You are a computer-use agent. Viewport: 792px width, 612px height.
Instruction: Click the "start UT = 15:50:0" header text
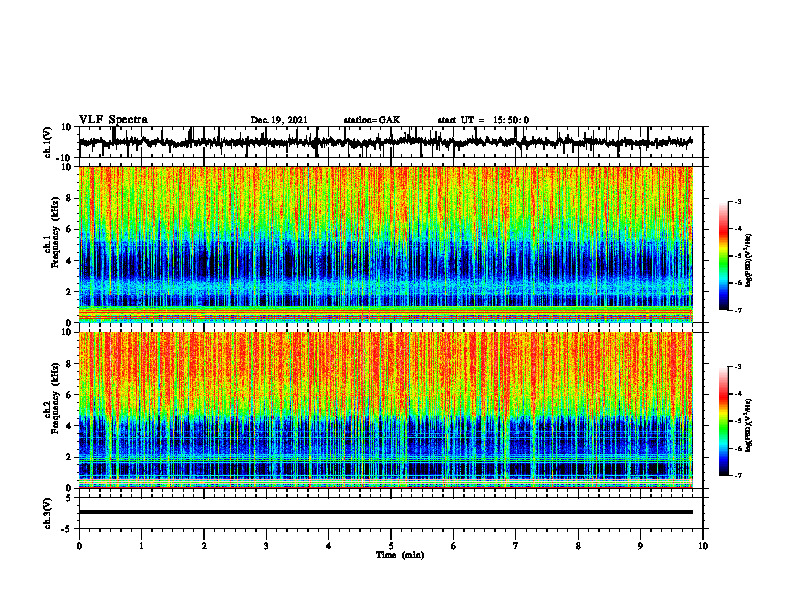tap(483, 120)
